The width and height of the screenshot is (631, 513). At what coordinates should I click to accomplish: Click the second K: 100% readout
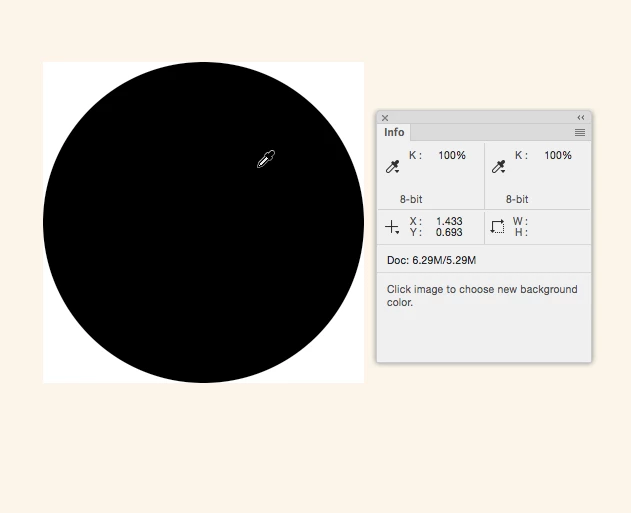[543, 155]
